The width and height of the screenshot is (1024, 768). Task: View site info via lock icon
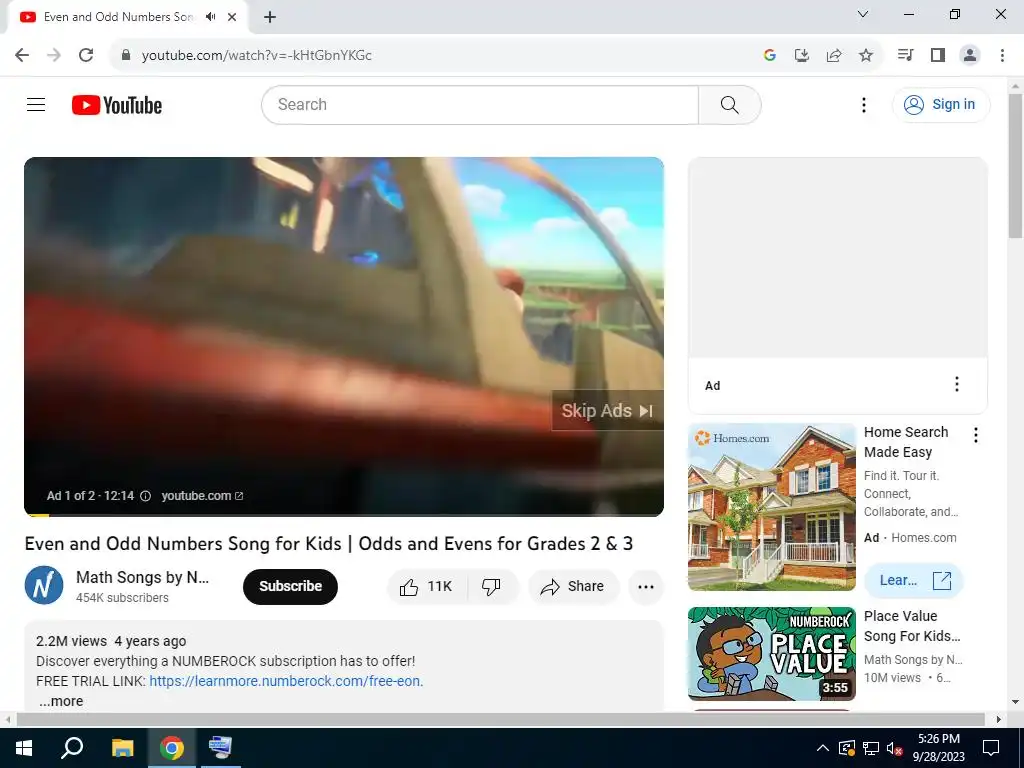pyautogui.click(x=126, y=55)
